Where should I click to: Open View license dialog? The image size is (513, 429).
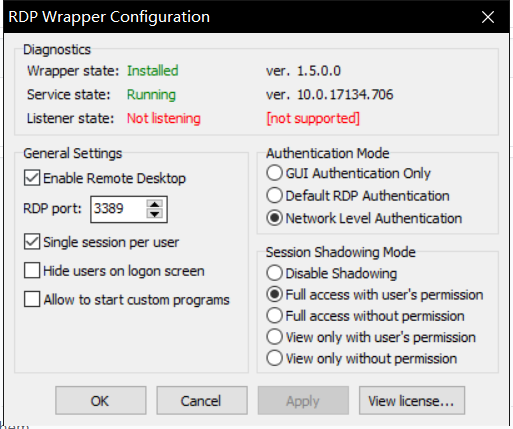coord(412,400)
